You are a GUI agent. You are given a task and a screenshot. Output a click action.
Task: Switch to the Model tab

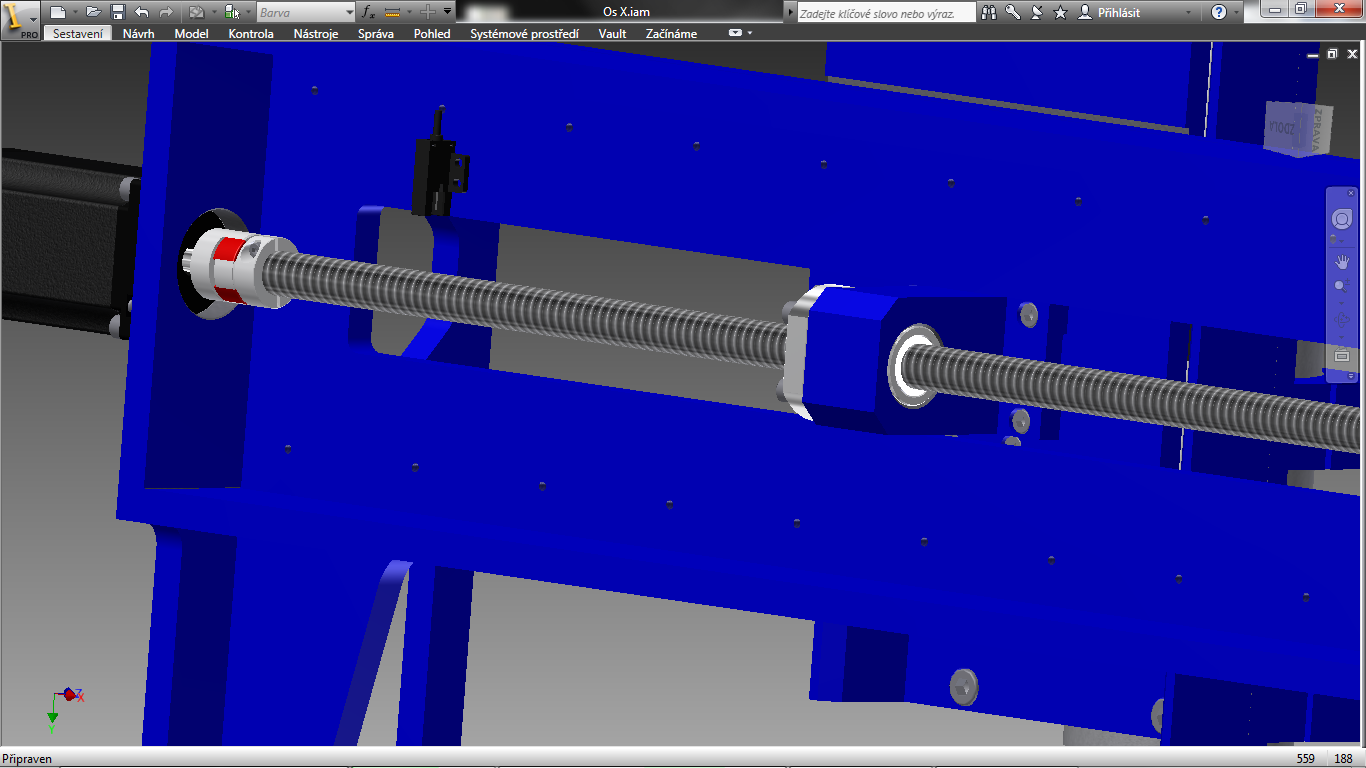click(191, 33)
